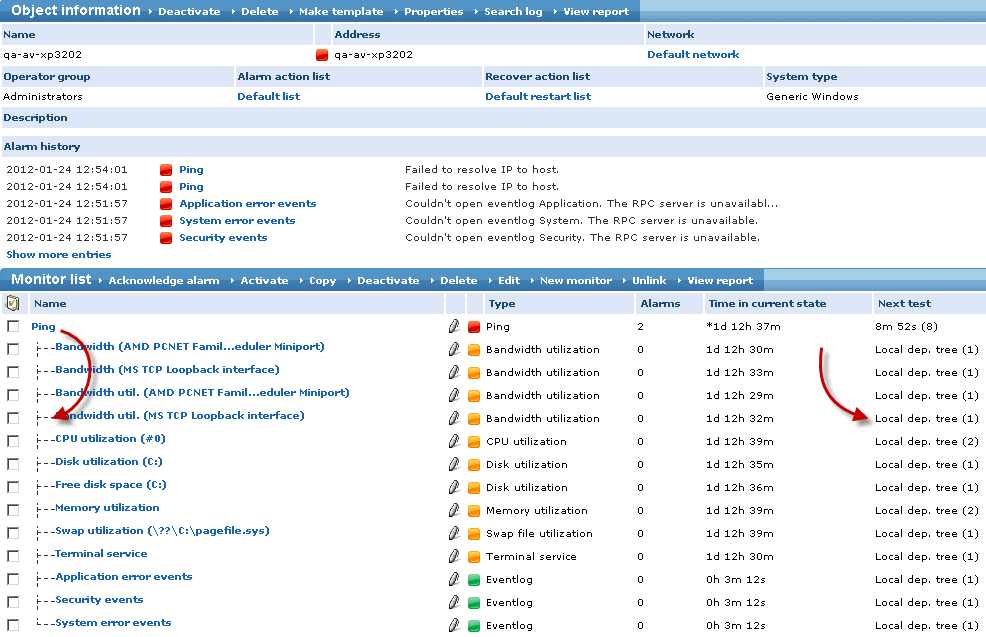Click green status icon for Security events row

pyautogui.click(x=474, y=603)
